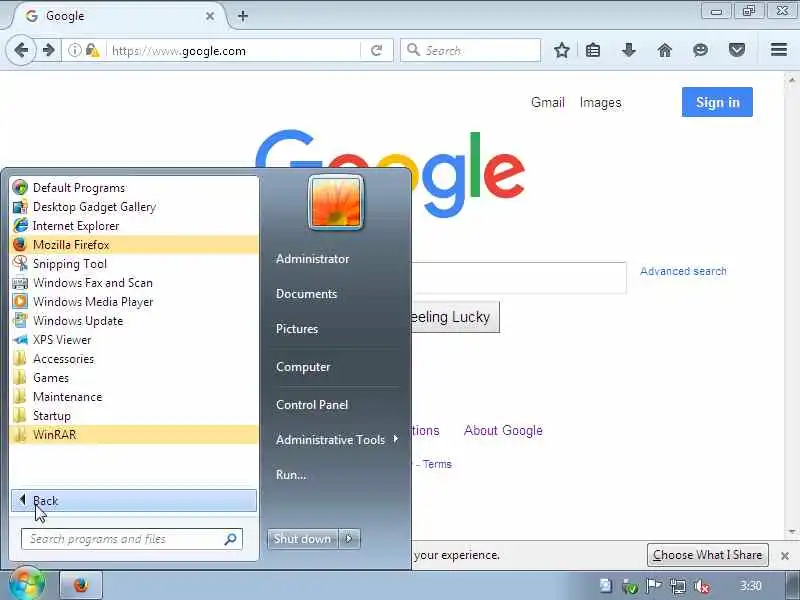The height and width of the screenshot is (600, 800).
Task: Click the Search programs and files box
Action: pyautogui.click(x=132, y=539)
